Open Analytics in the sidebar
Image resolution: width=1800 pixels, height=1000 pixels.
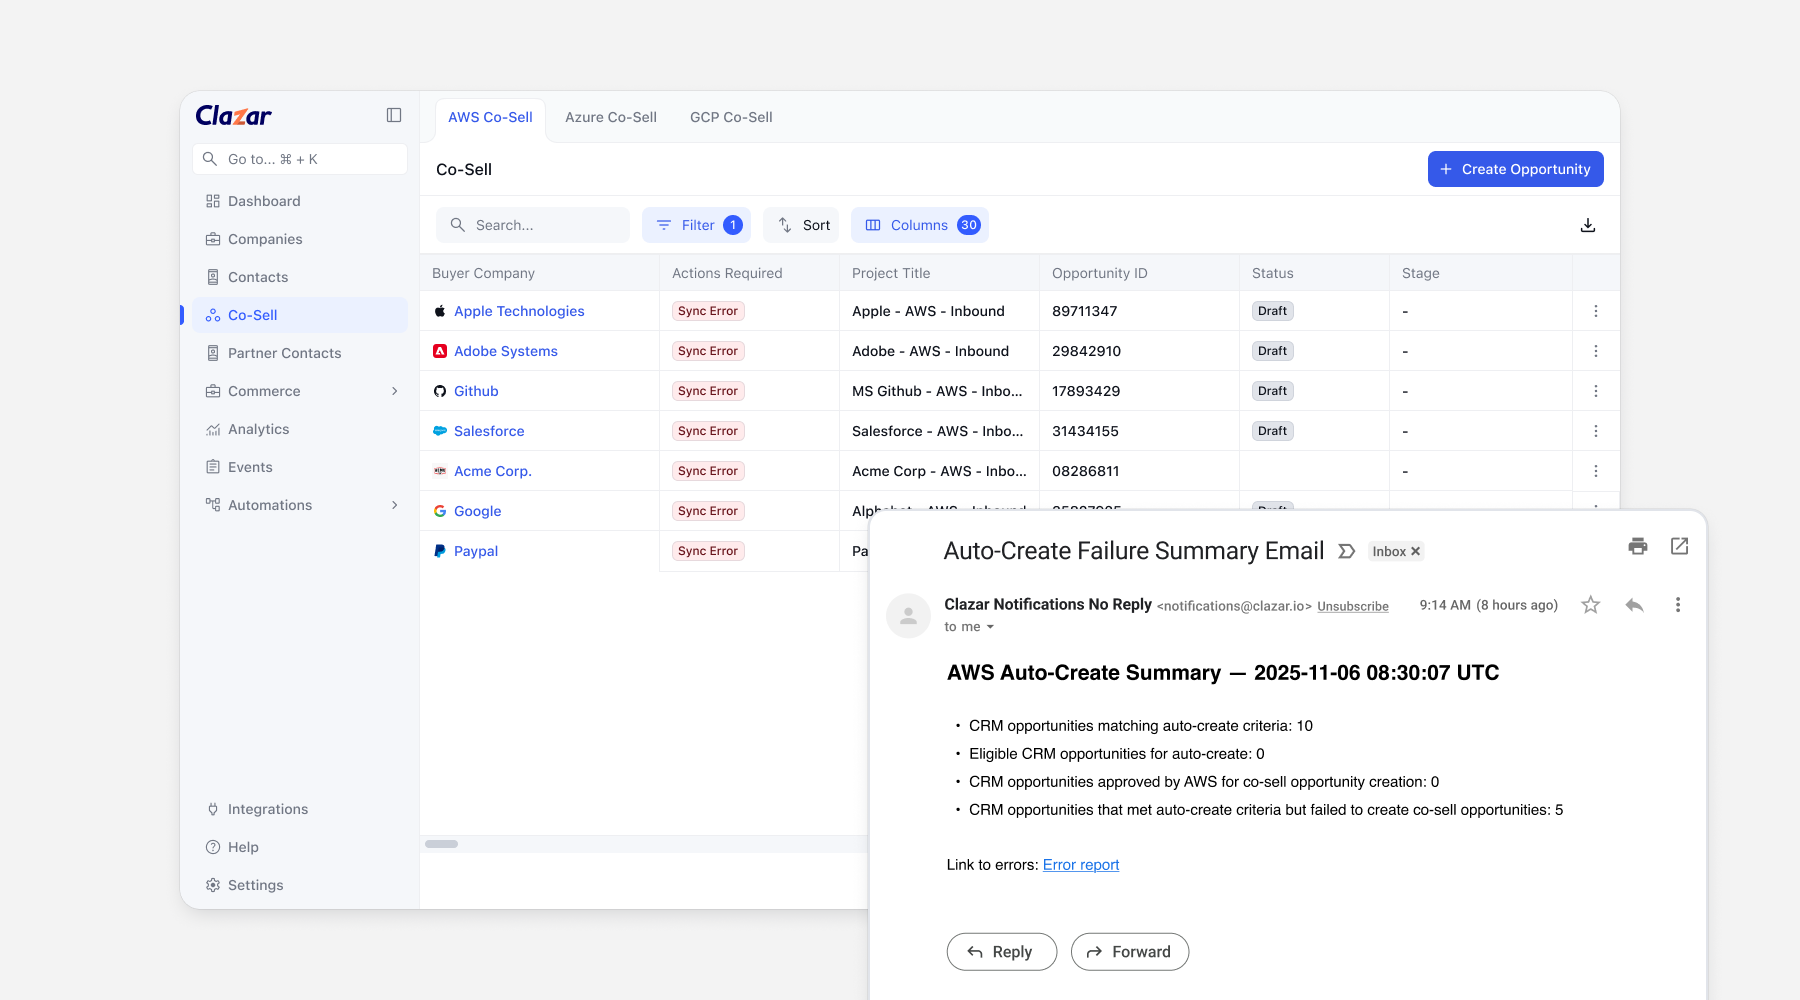pyautogui.click(x=300, y=429)
